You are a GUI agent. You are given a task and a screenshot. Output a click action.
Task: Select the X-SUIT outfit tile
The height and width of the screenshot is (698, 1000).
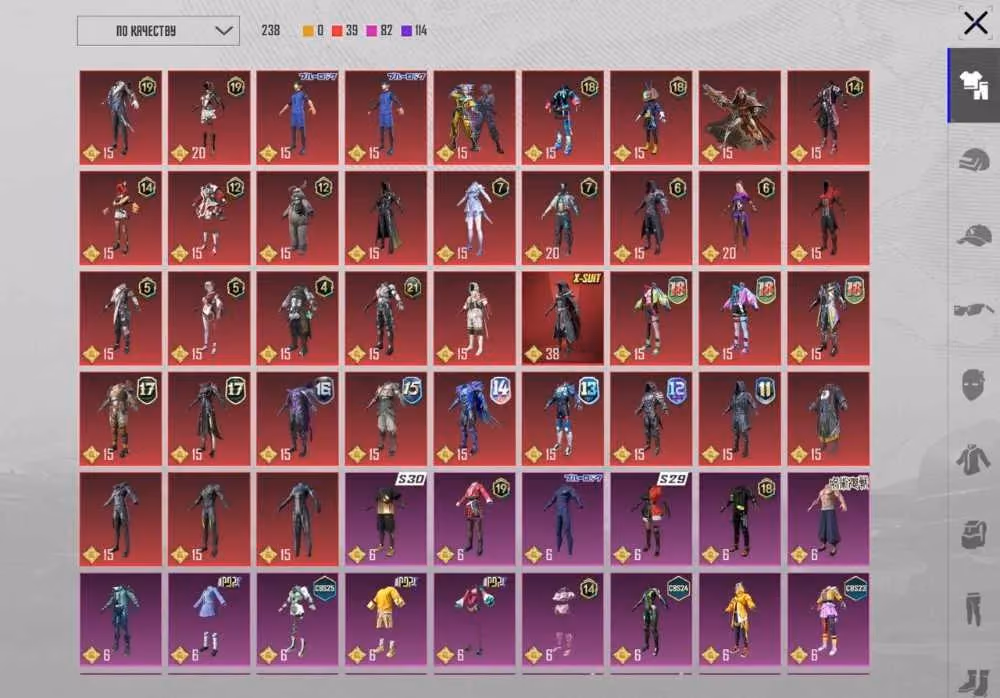(562, 318)
